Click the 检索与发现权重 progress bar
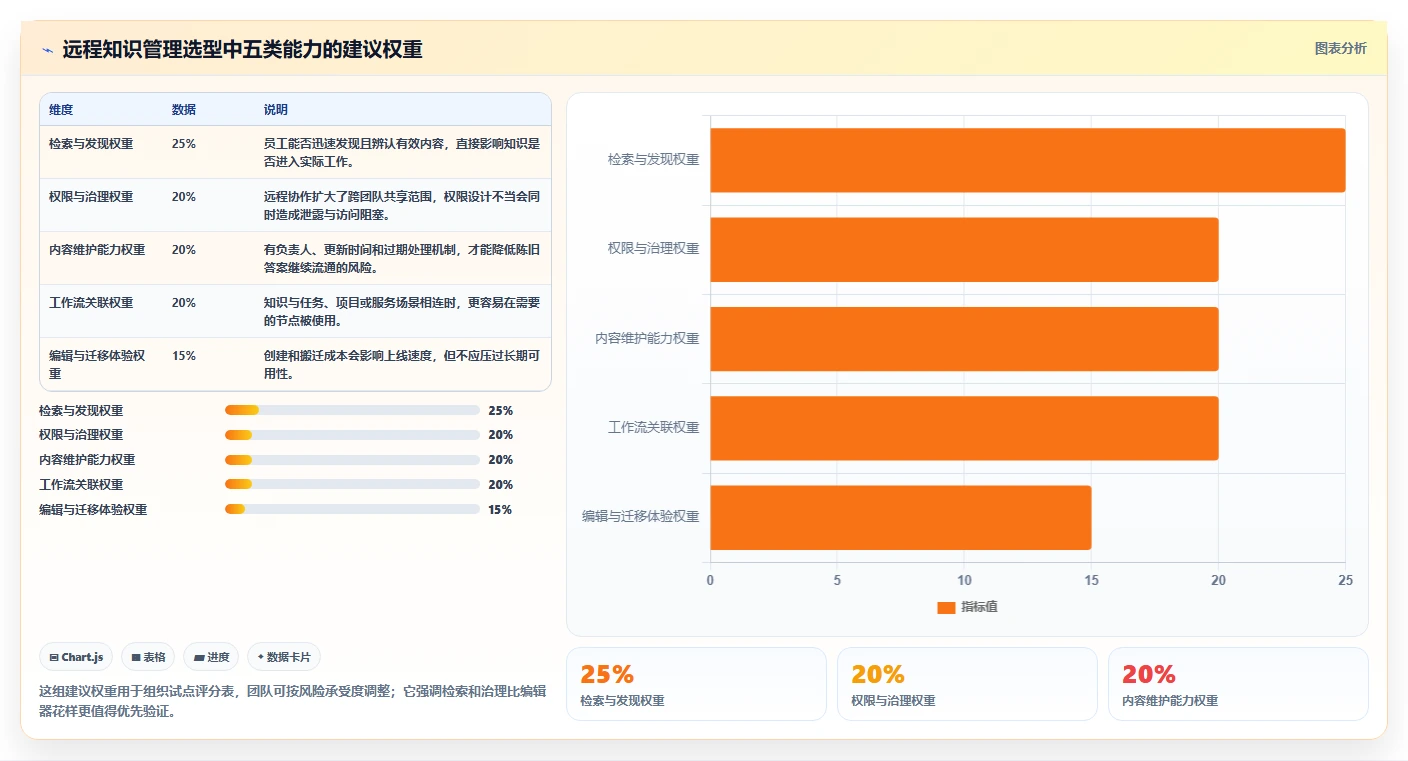 [x=352, y=410]
